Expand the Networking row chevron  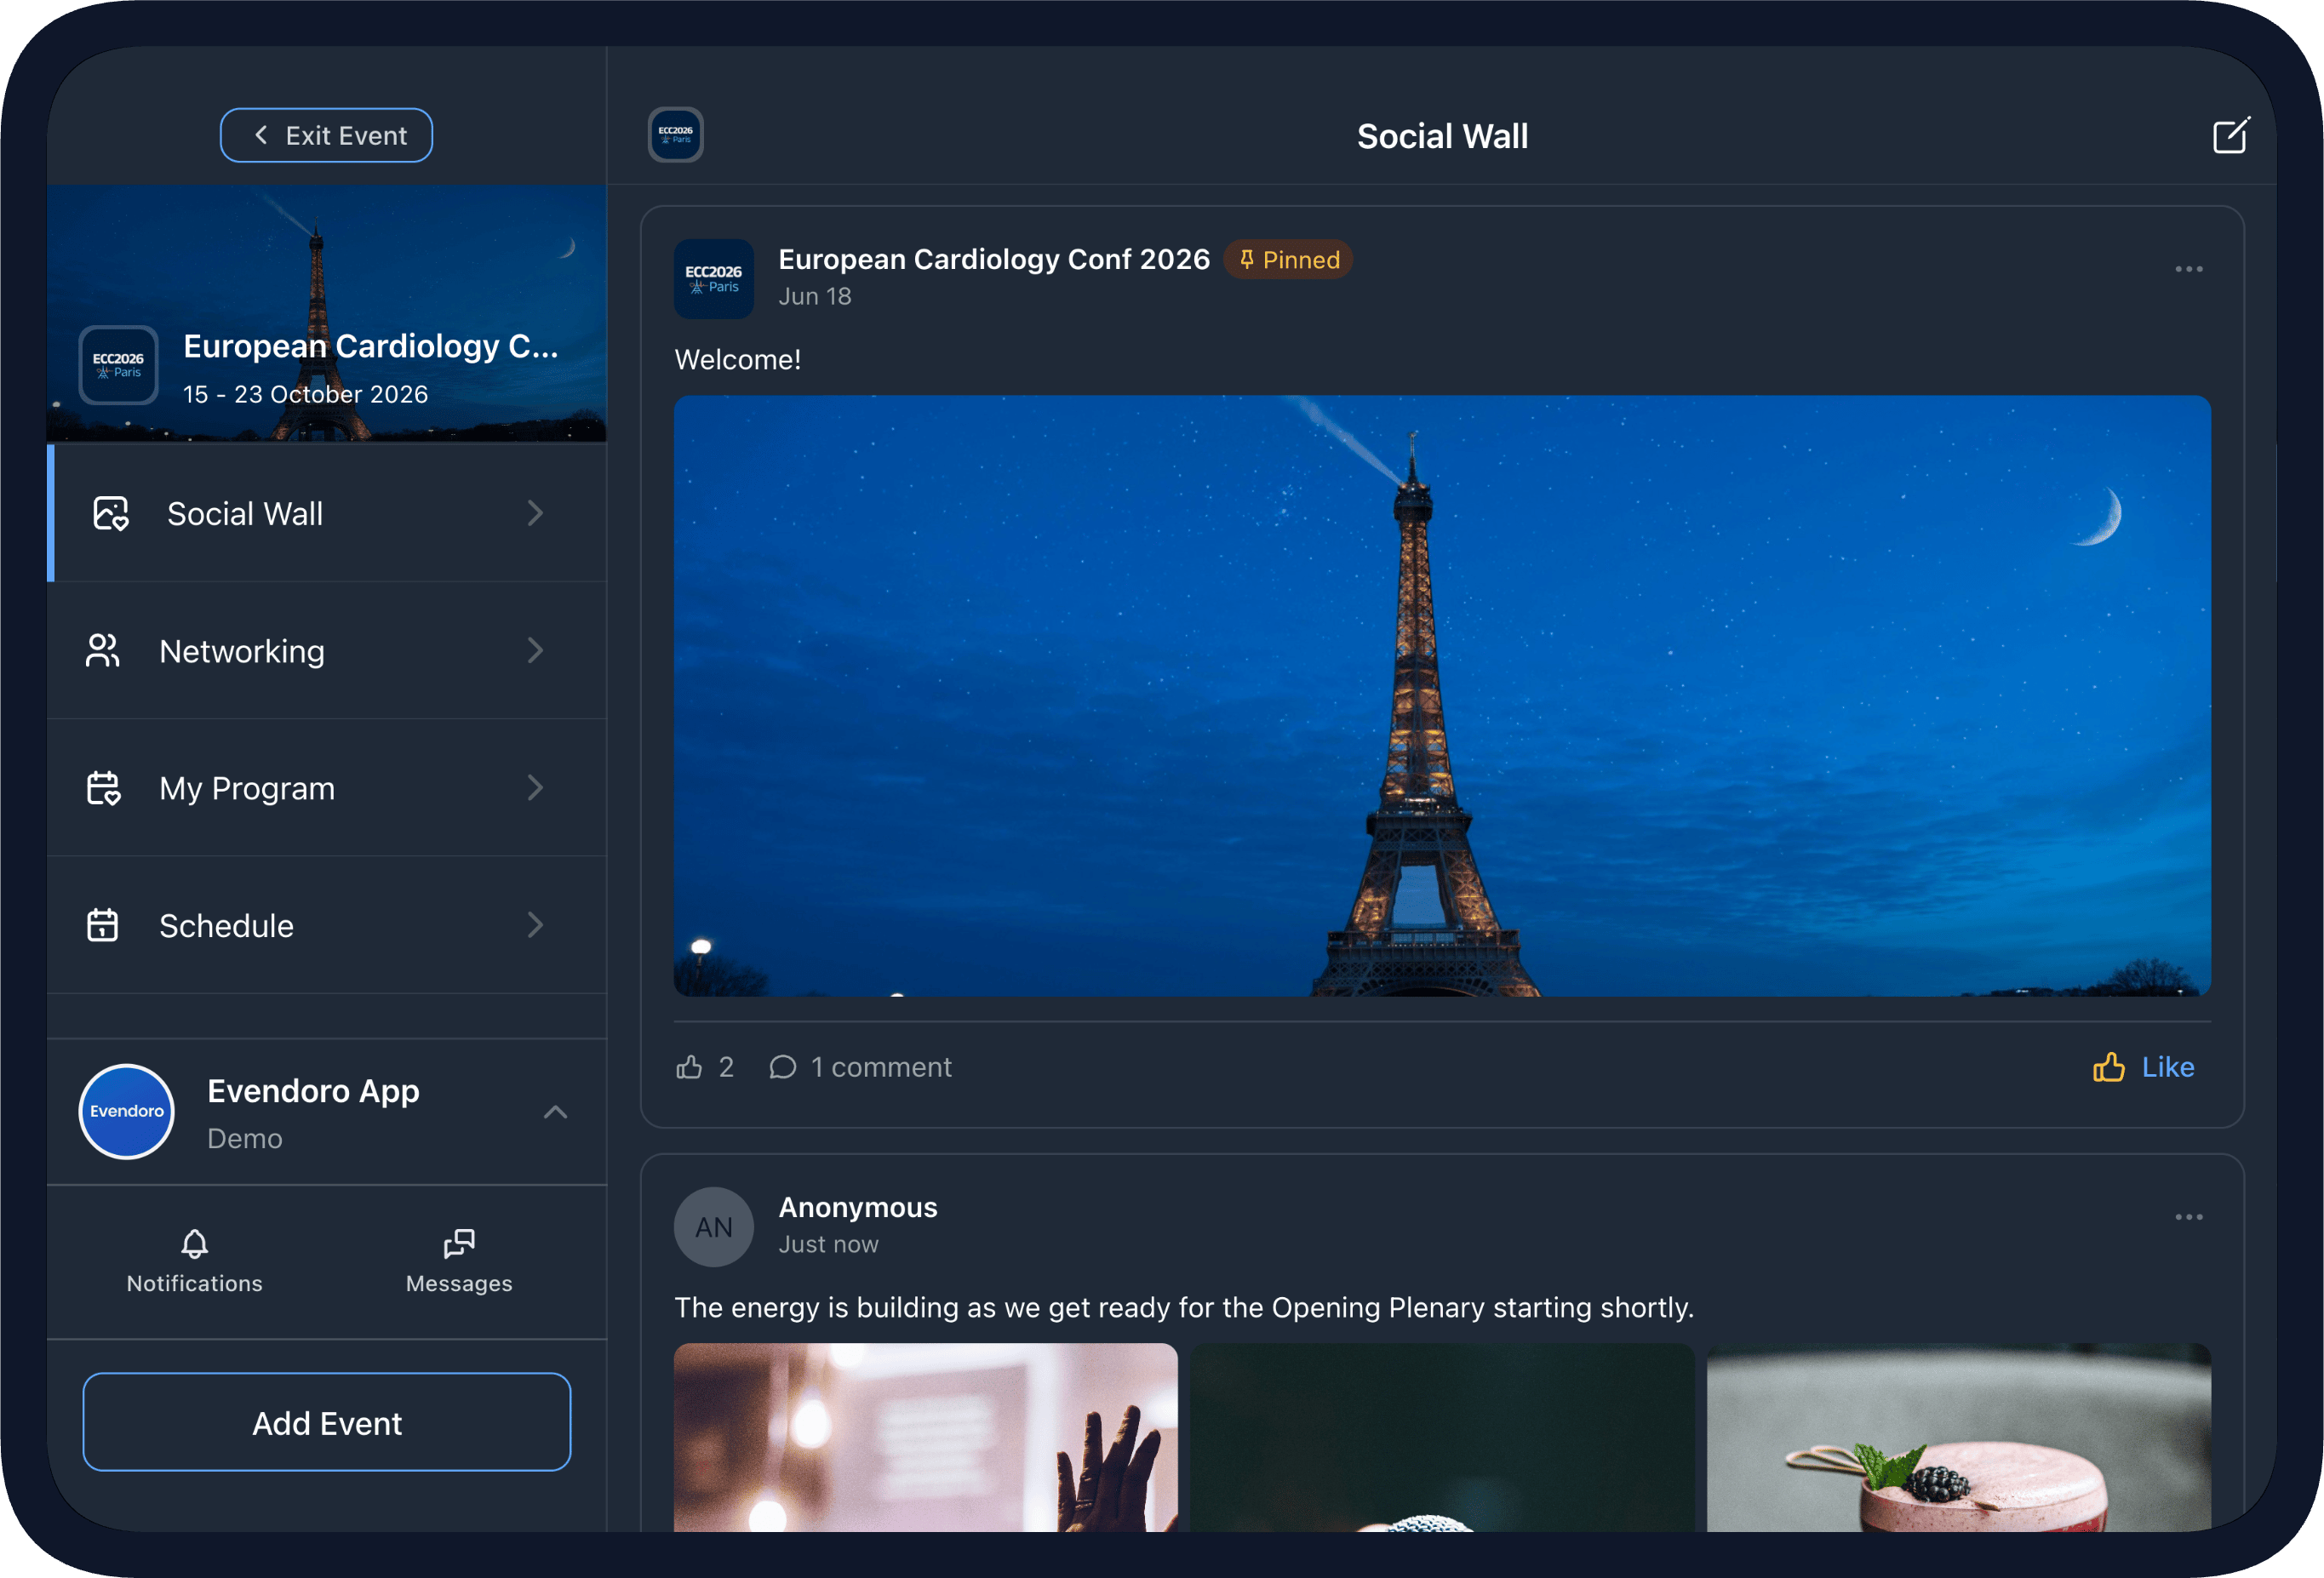[536, 651]
